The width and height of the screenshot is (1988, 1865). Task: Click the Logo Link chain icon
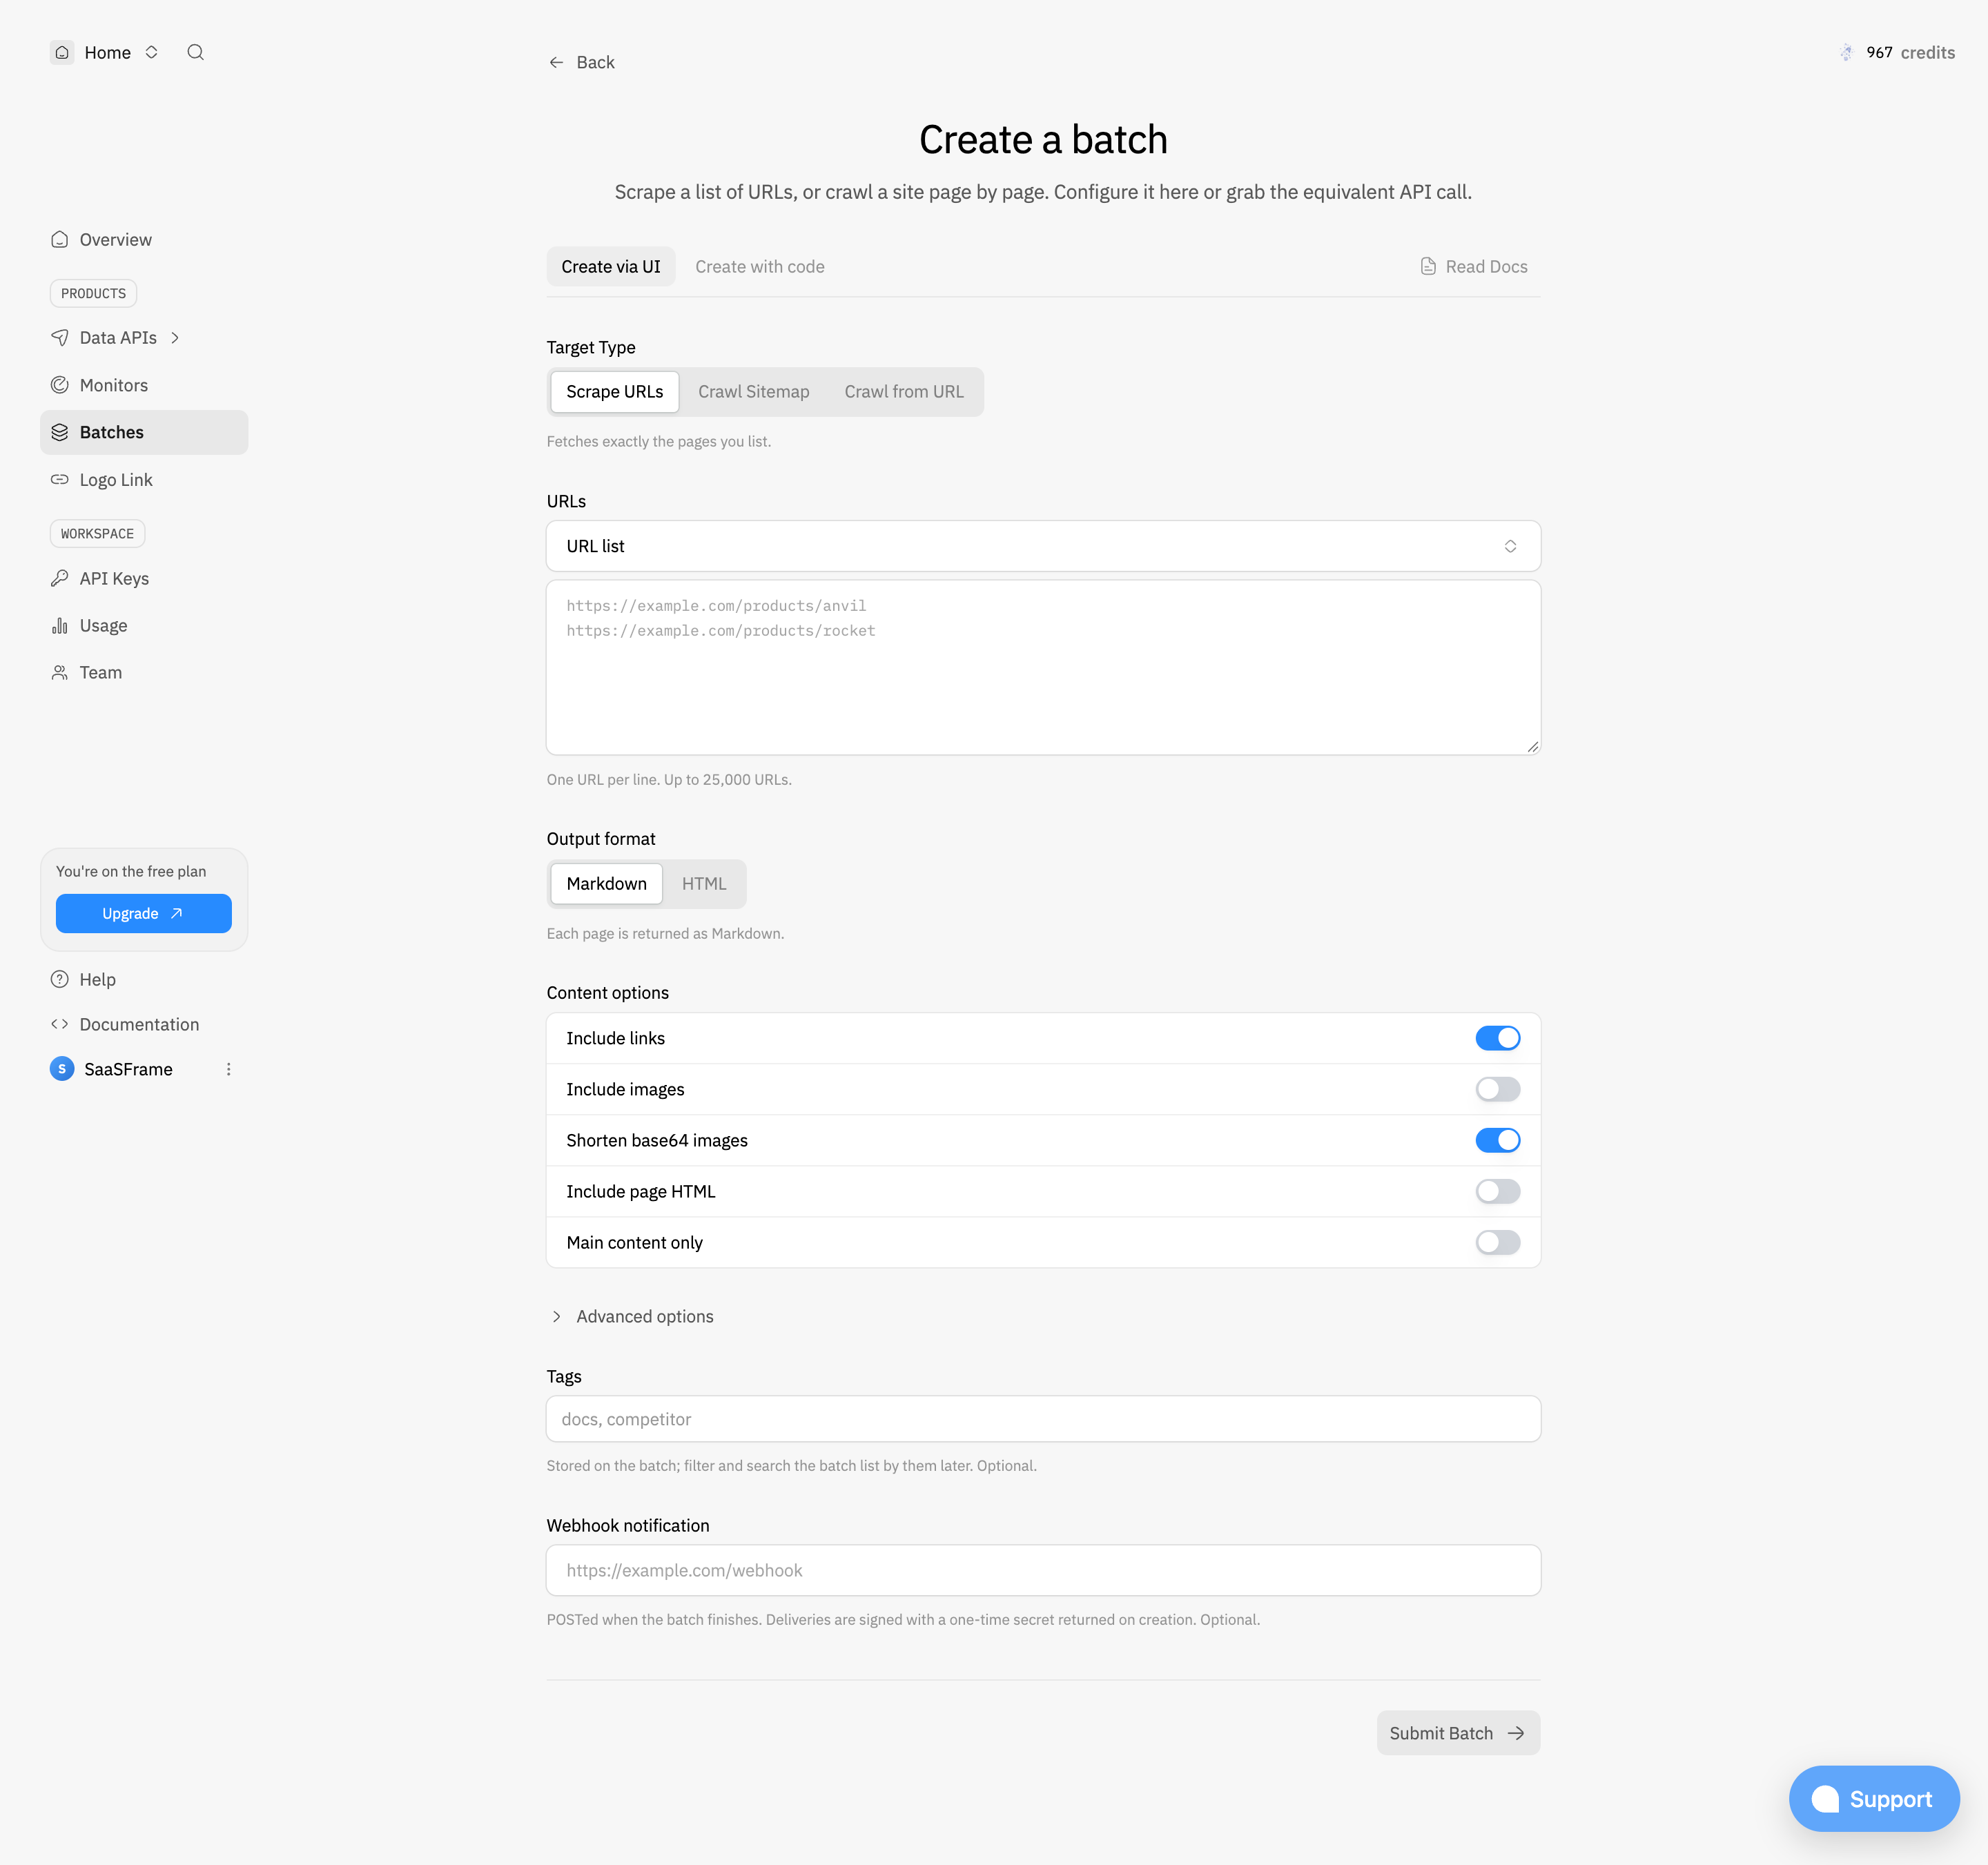(60, 480)
